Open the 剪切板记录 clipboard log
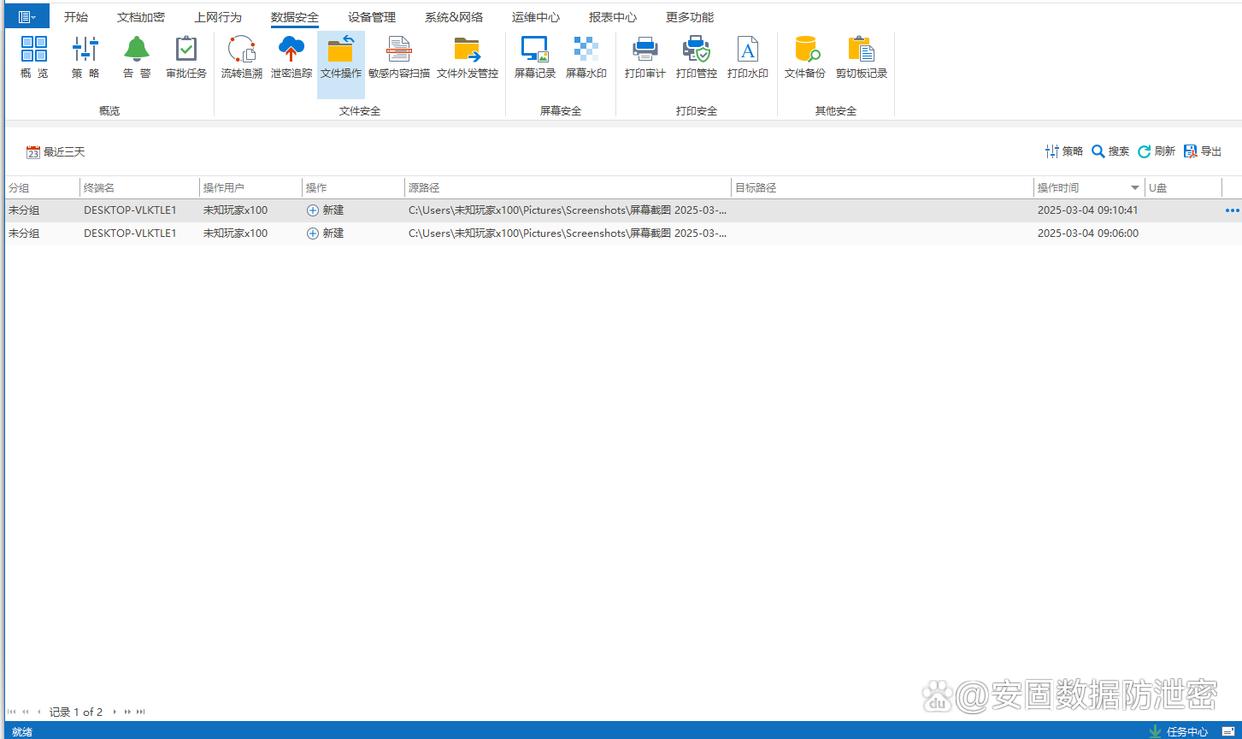This screenshot has width=1242, height=739. 861,57
